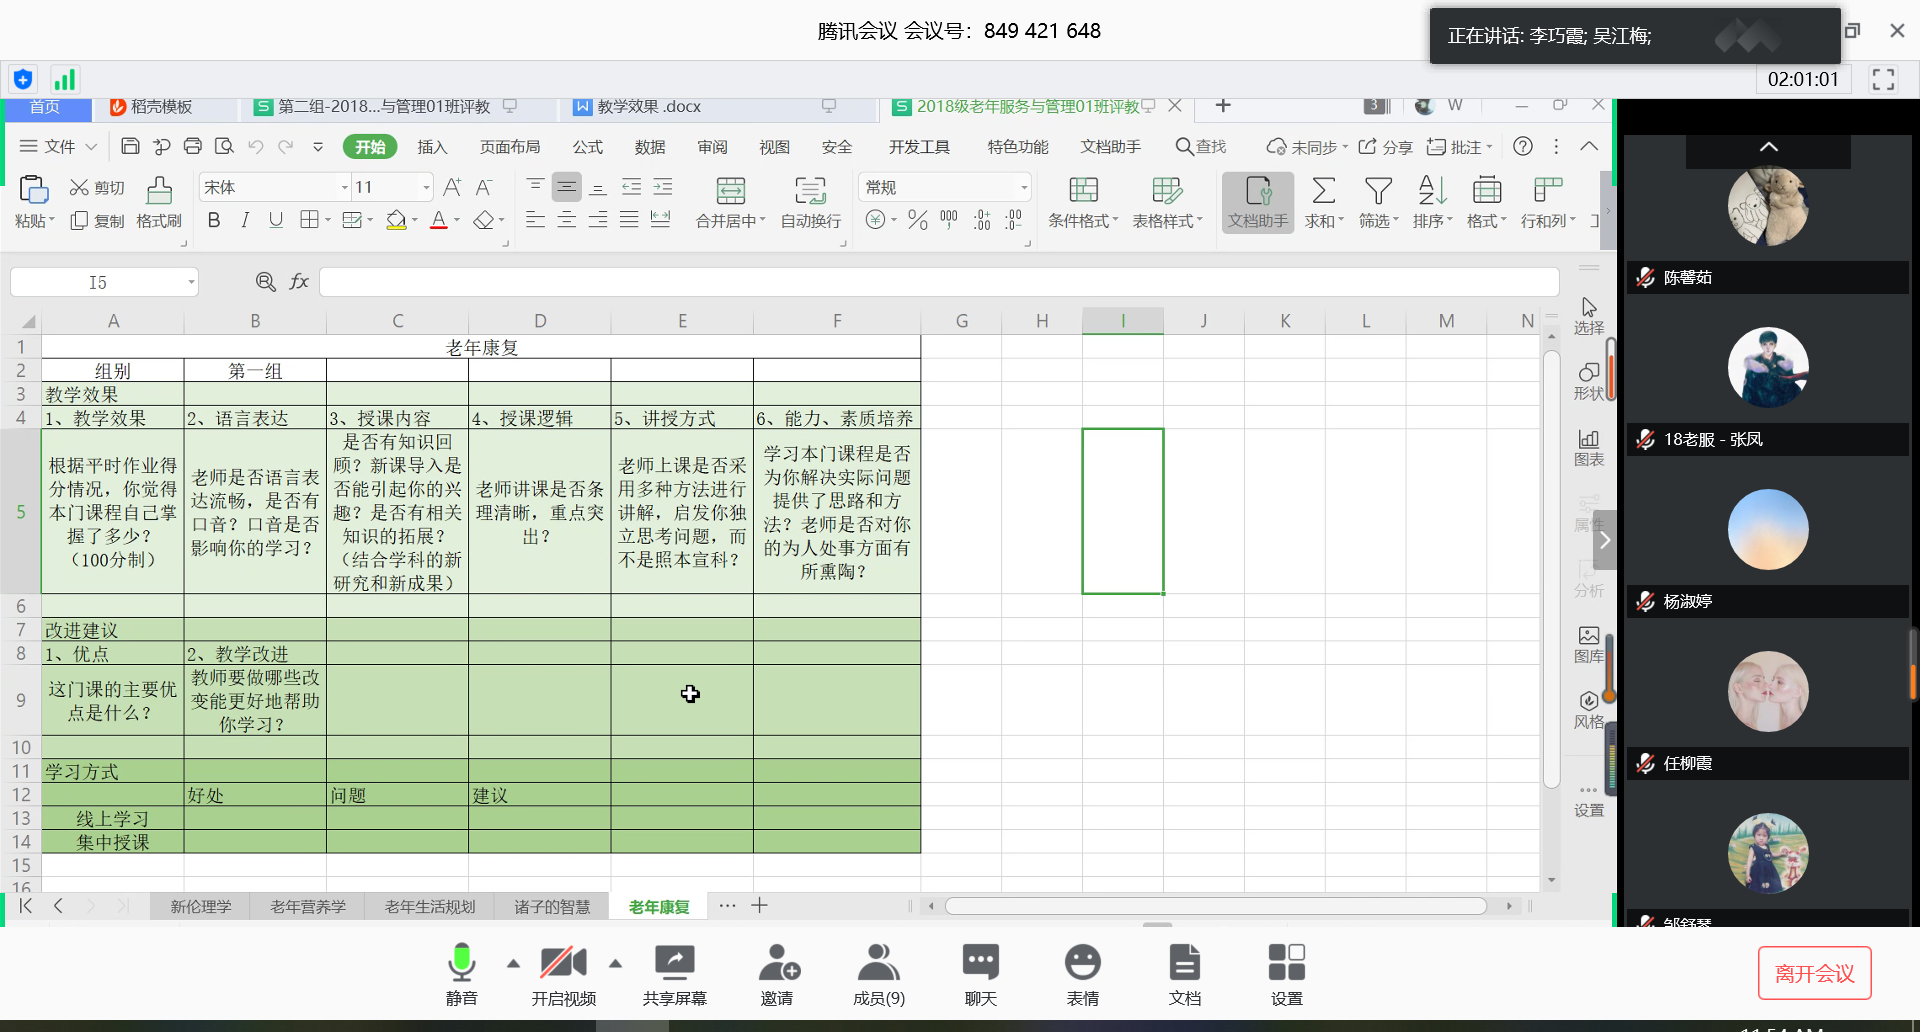The width and height of the screenshot is (1920, 1032).
Task: Click the format painter icon
Action: (x=159, y=191)
